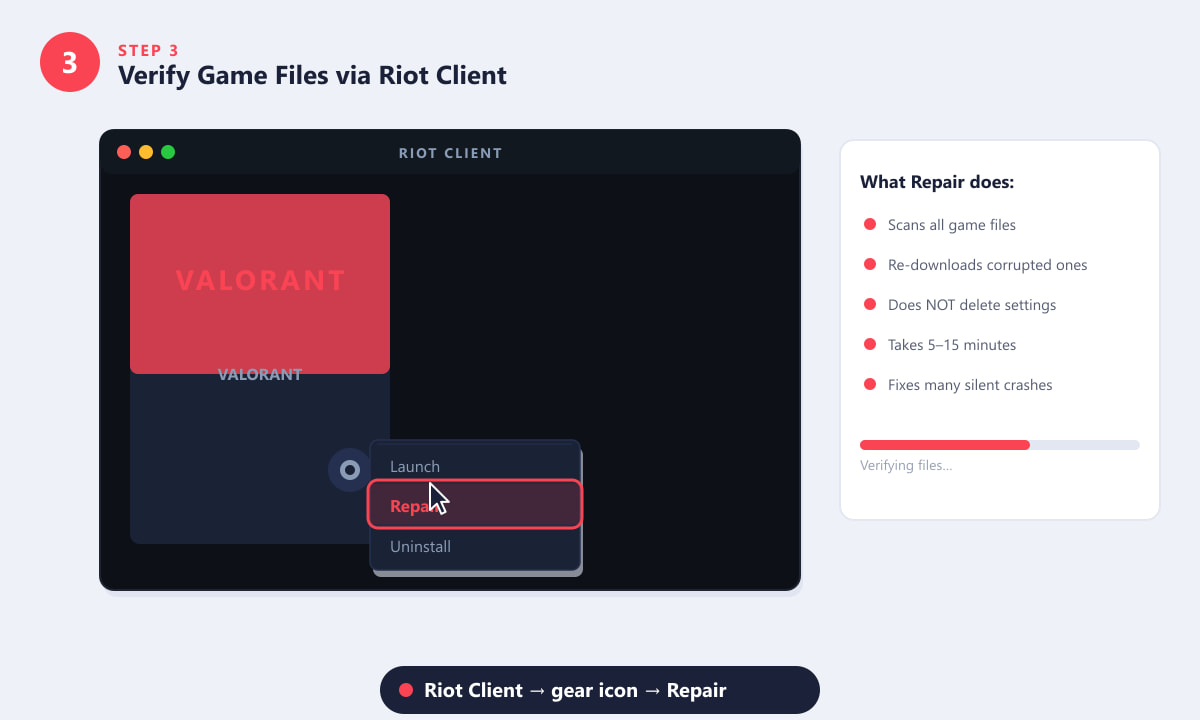Click the red close window button
Image resolution: width=1200 pixels, height=720 pixels.
[124, 152]
